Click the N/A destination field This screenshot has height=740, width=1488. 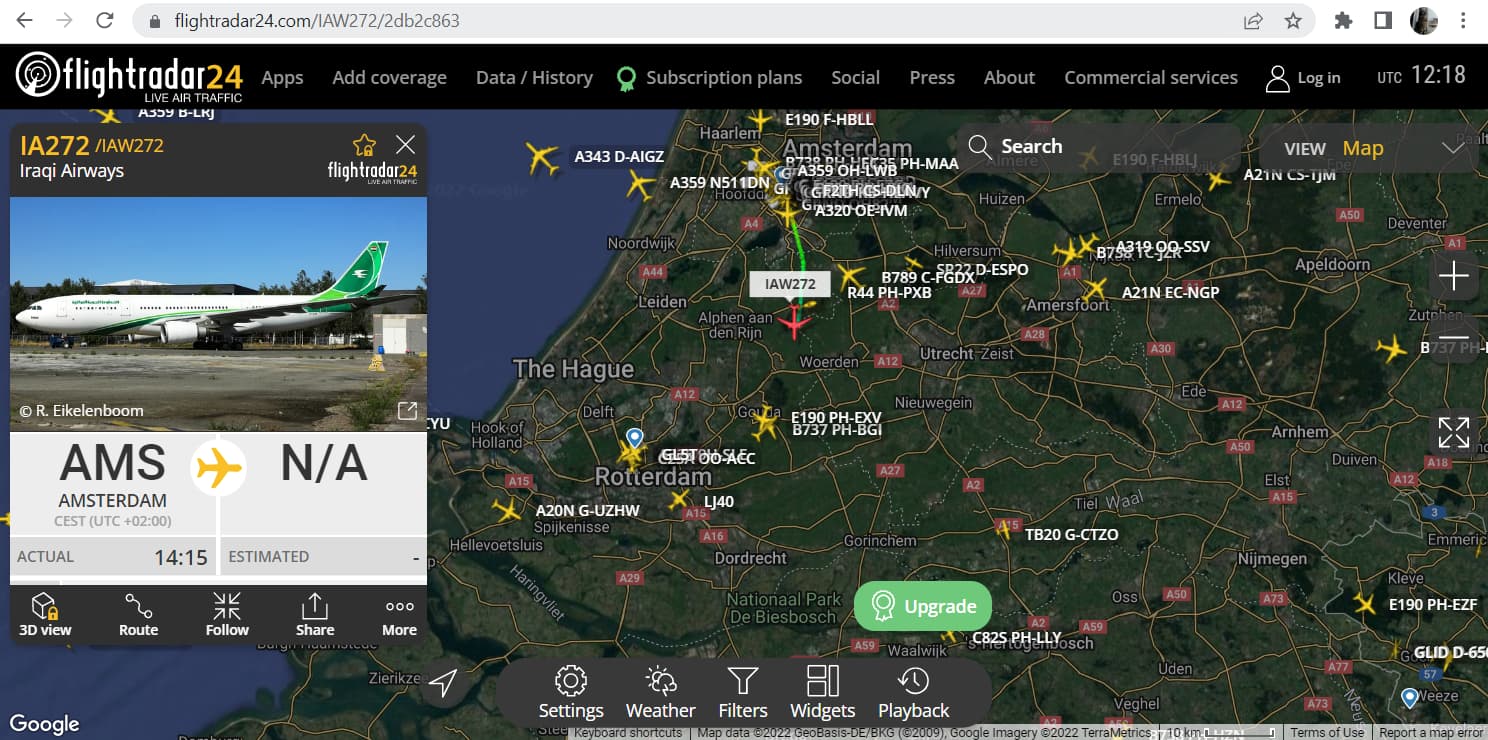[324, 463]
